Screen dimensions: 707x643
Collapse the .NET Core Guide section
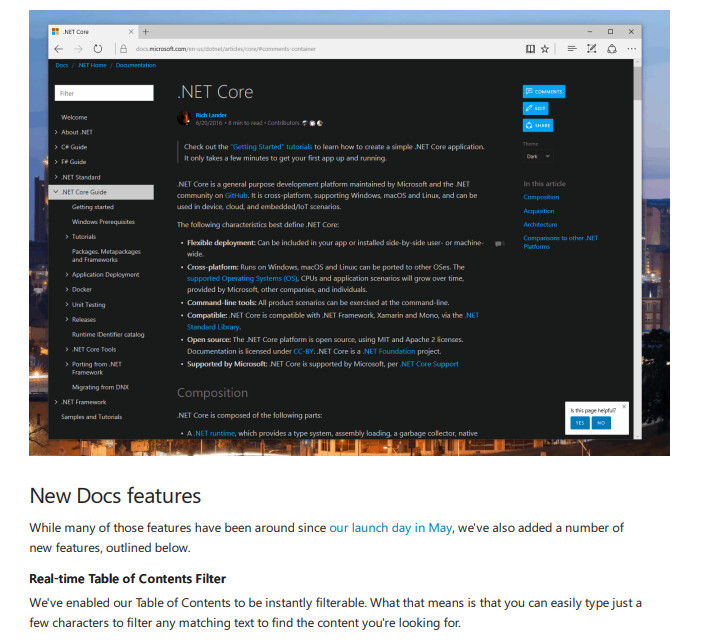pyautogui.click(x=56, y=192)
